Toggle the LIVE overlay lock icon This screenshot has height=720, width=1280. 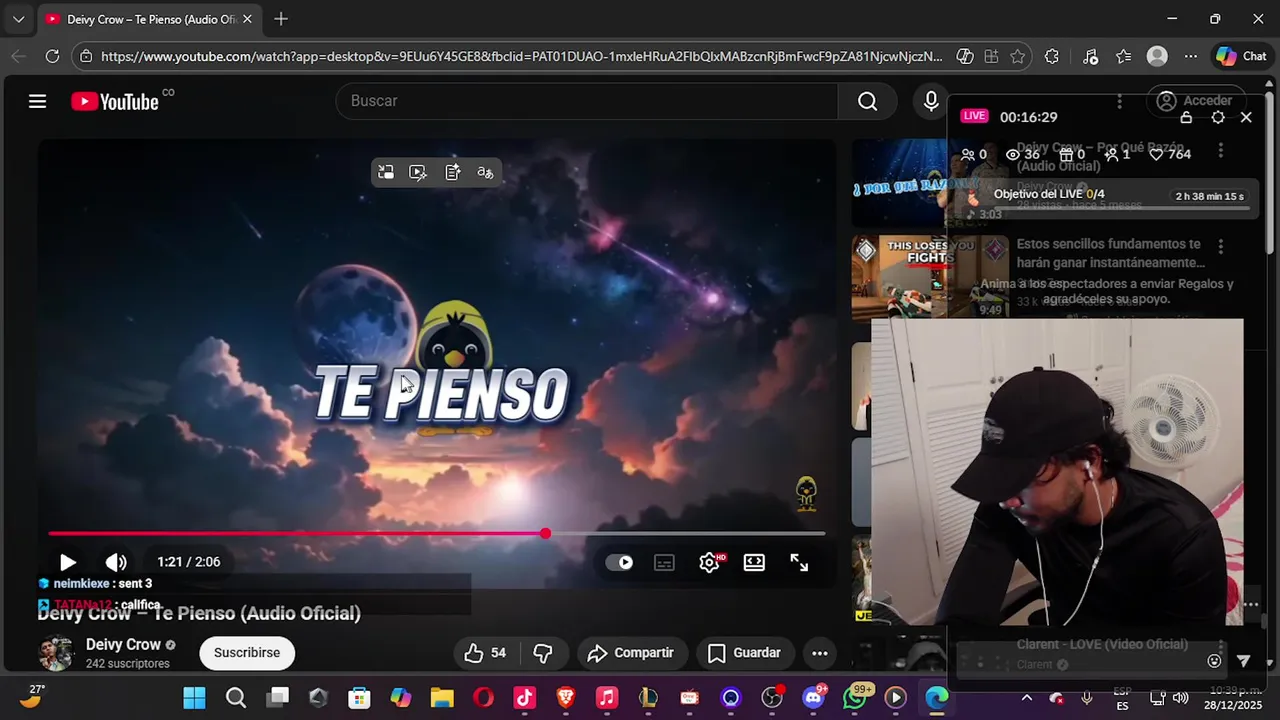pyautogui.click(x=1186, y=117)
